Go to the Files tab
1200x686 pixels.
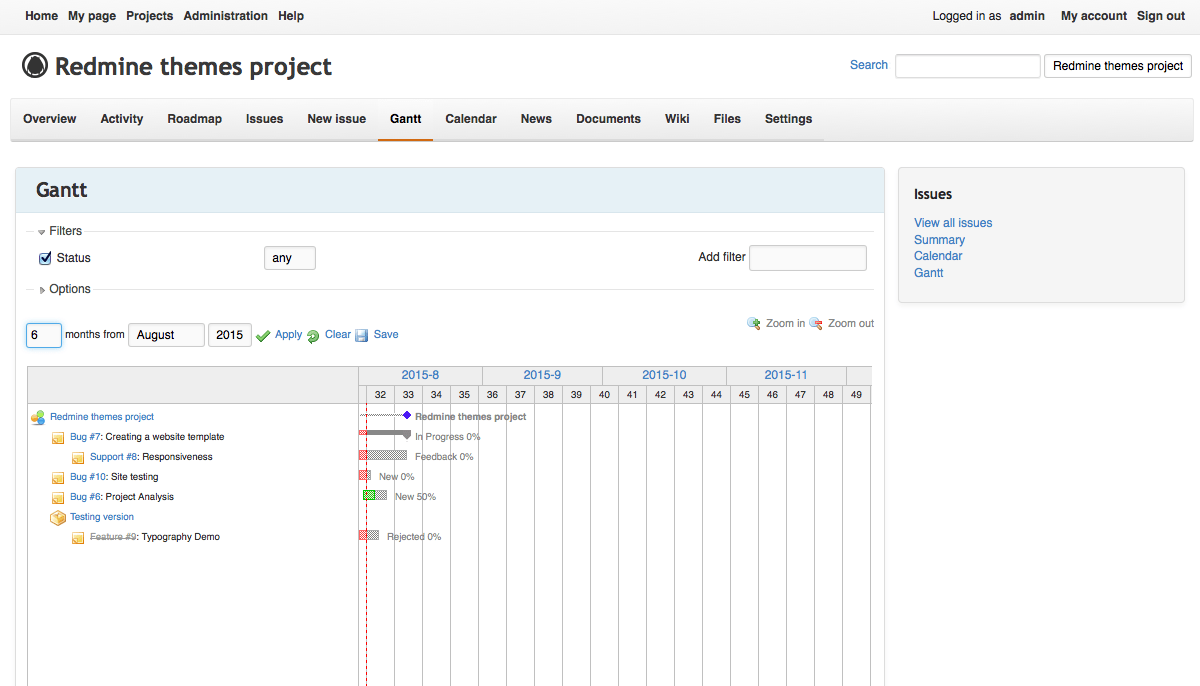727,119
